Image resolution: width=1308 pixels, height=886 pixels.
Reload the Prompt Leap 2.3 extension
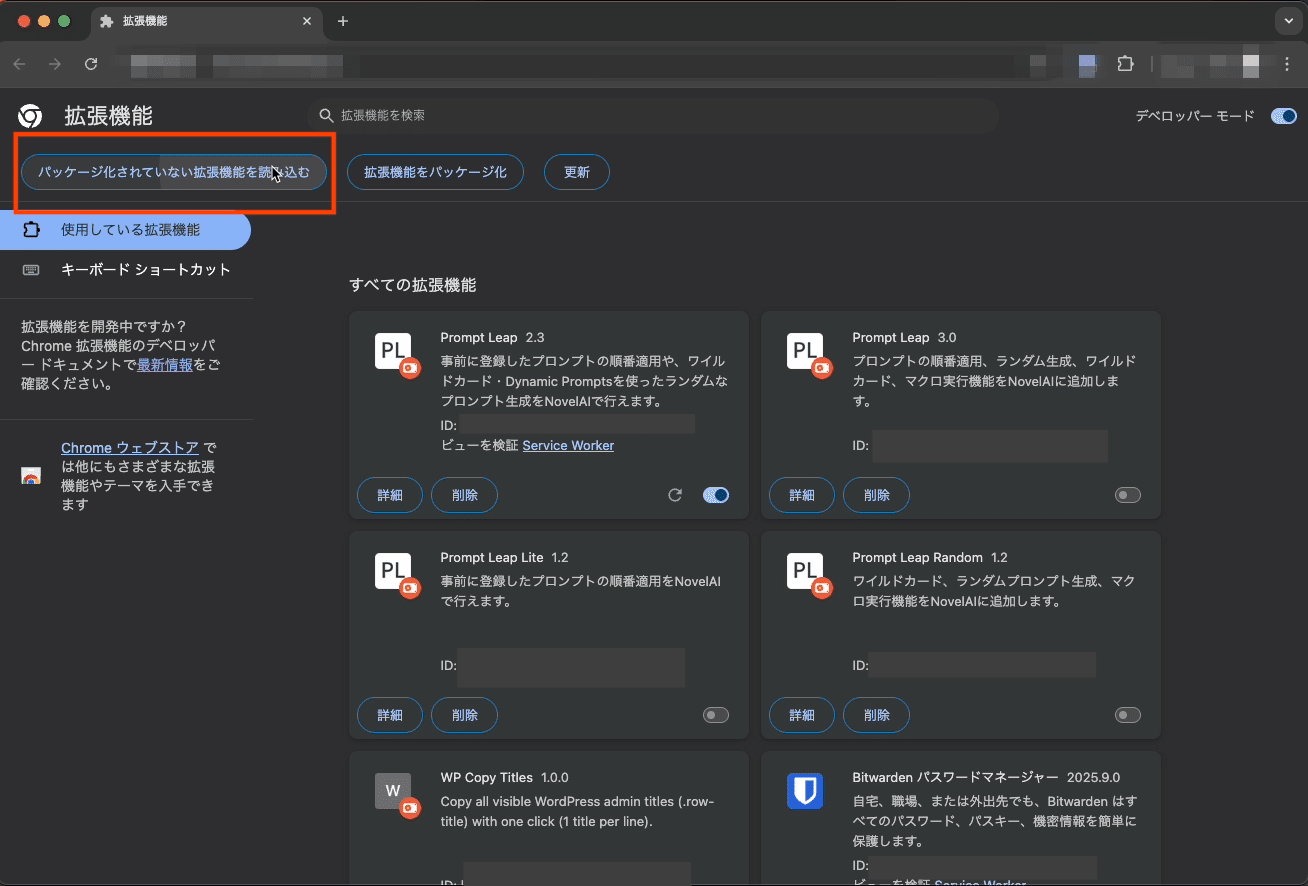(675, 495)
